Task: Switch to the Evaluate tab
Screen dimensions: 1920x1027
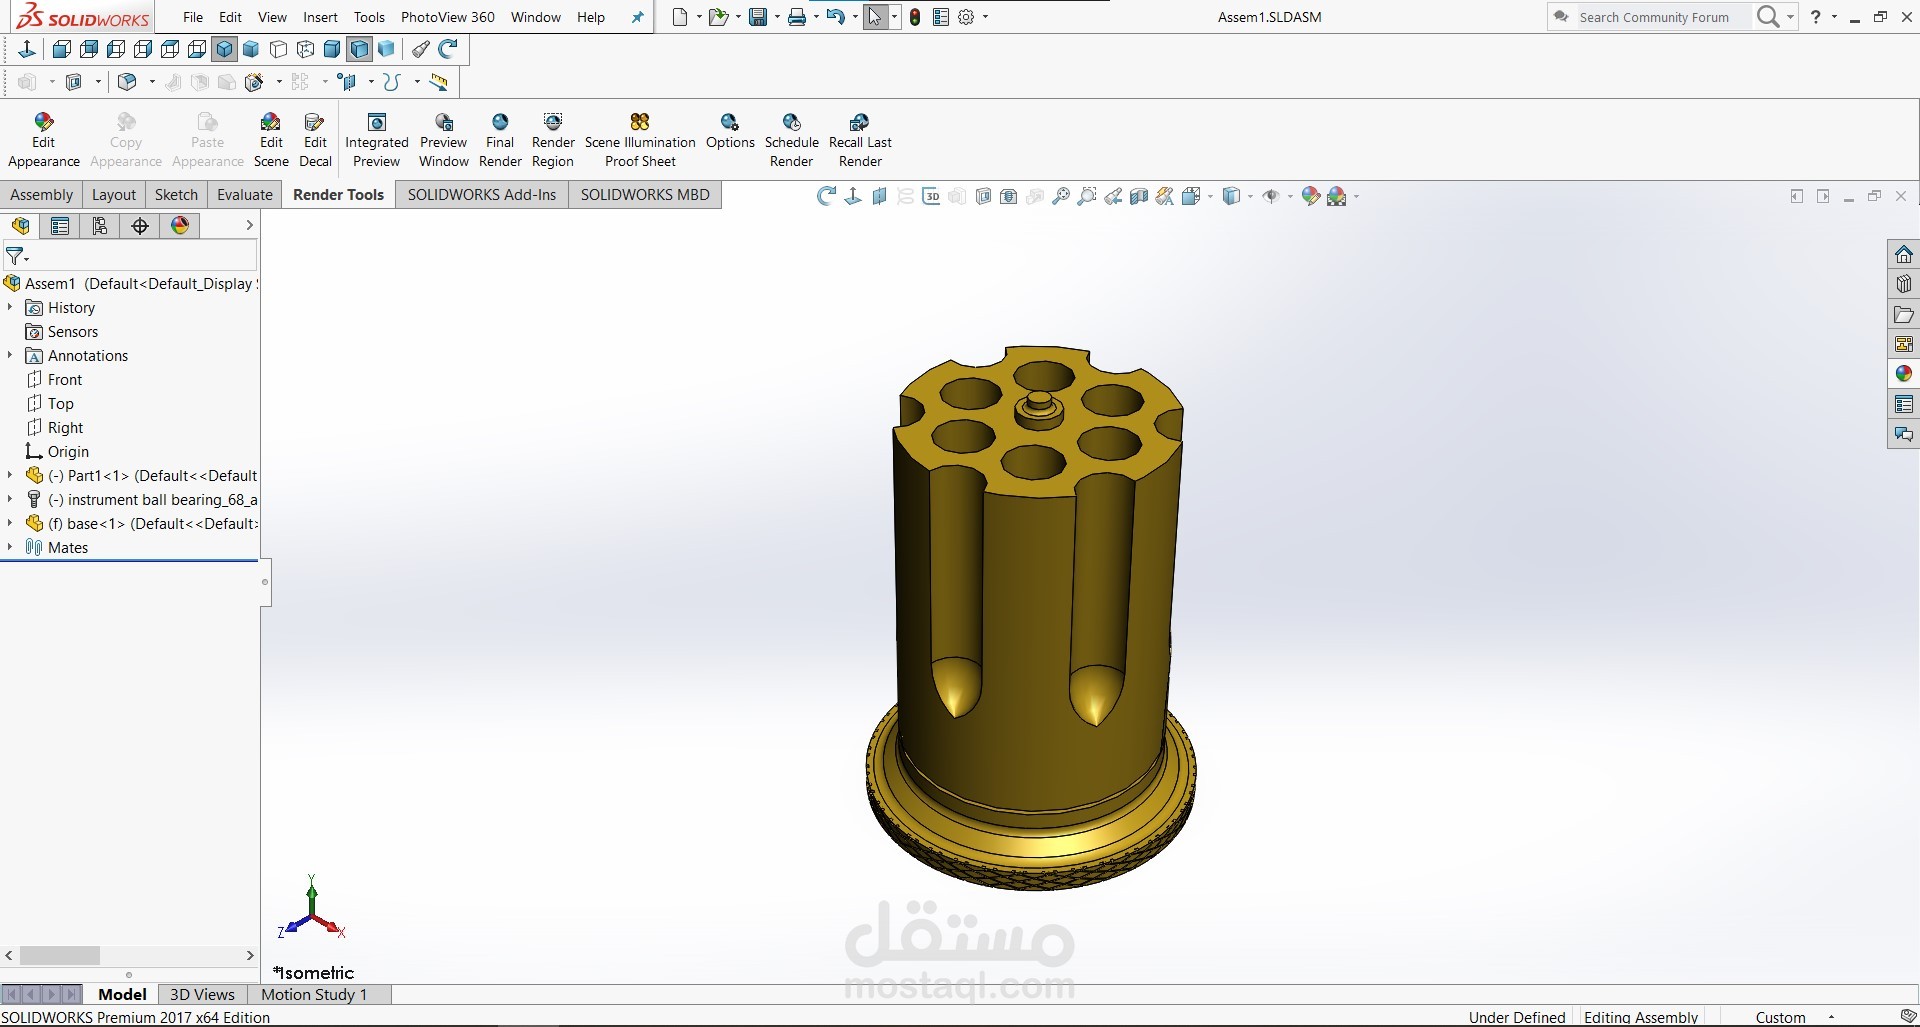Action: [245, 195]
